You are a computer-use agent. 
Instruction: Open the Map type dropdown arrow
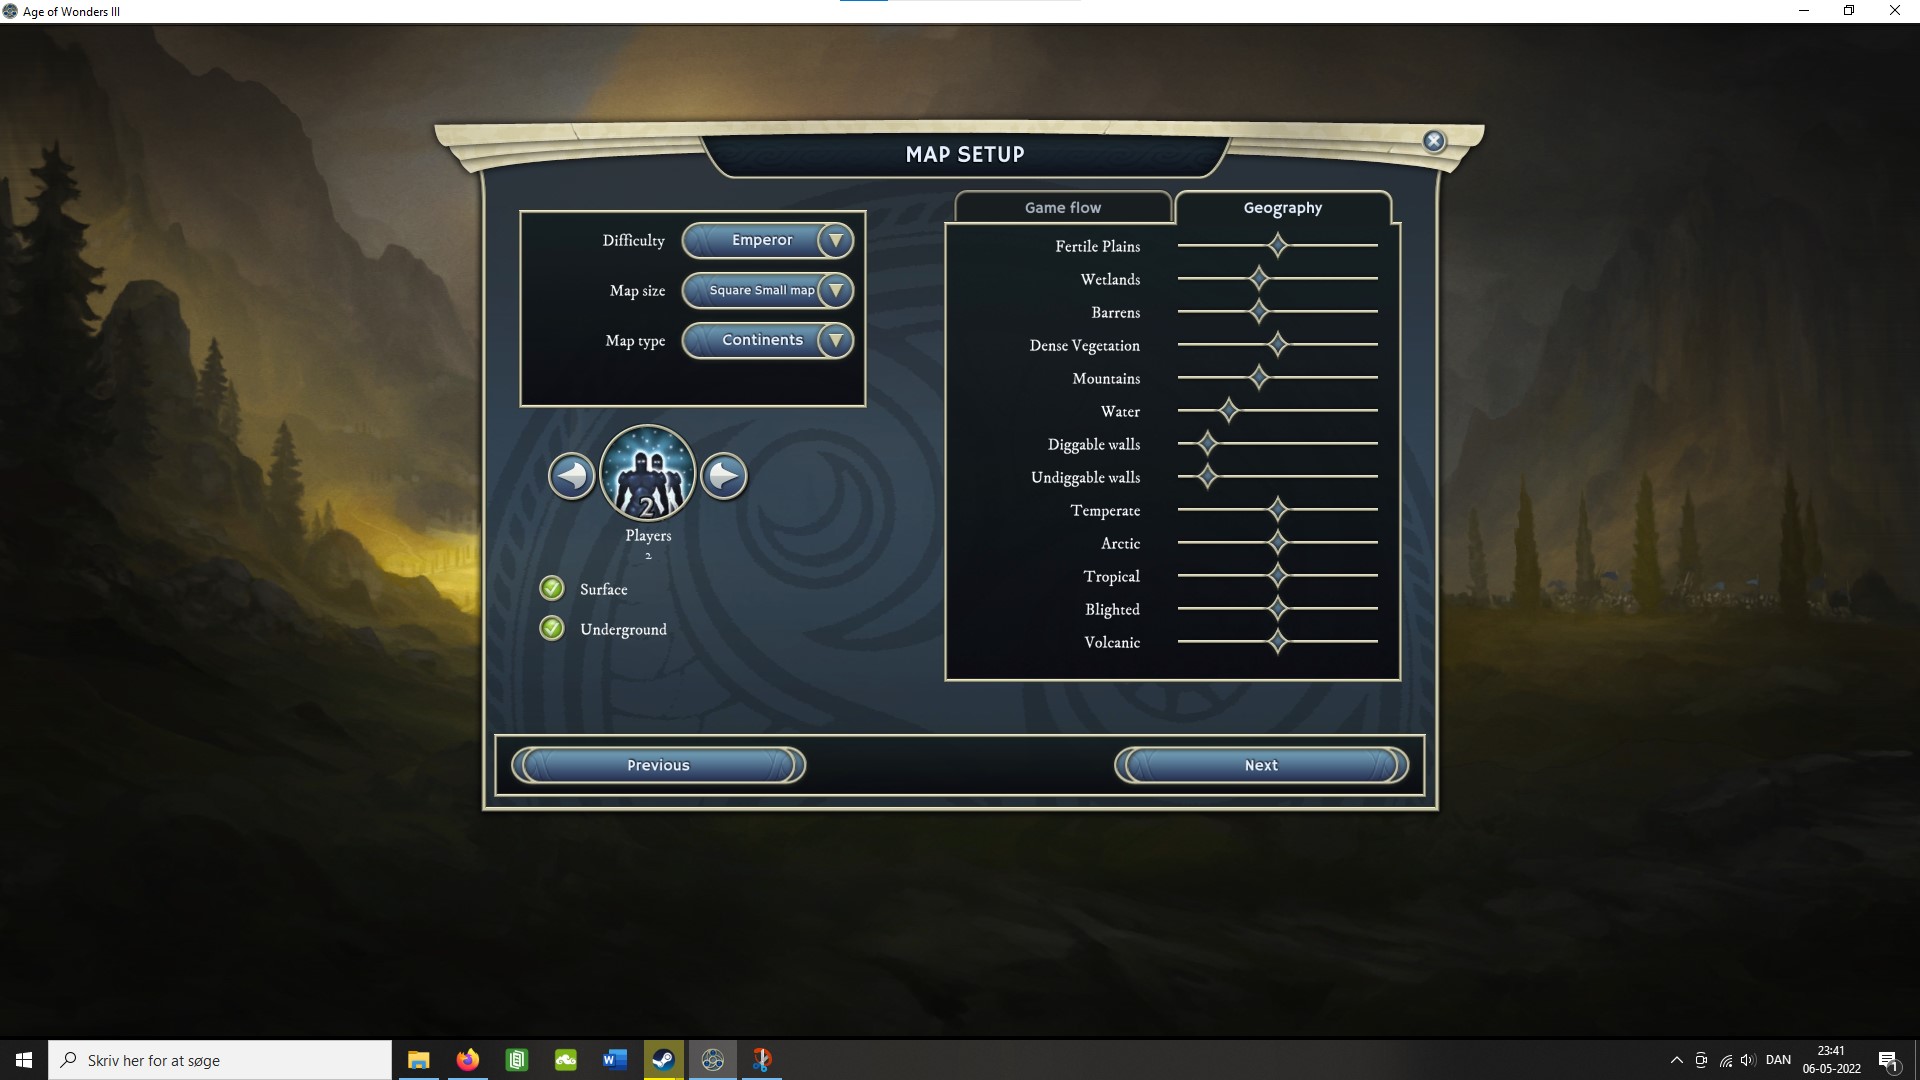[835, 340]
